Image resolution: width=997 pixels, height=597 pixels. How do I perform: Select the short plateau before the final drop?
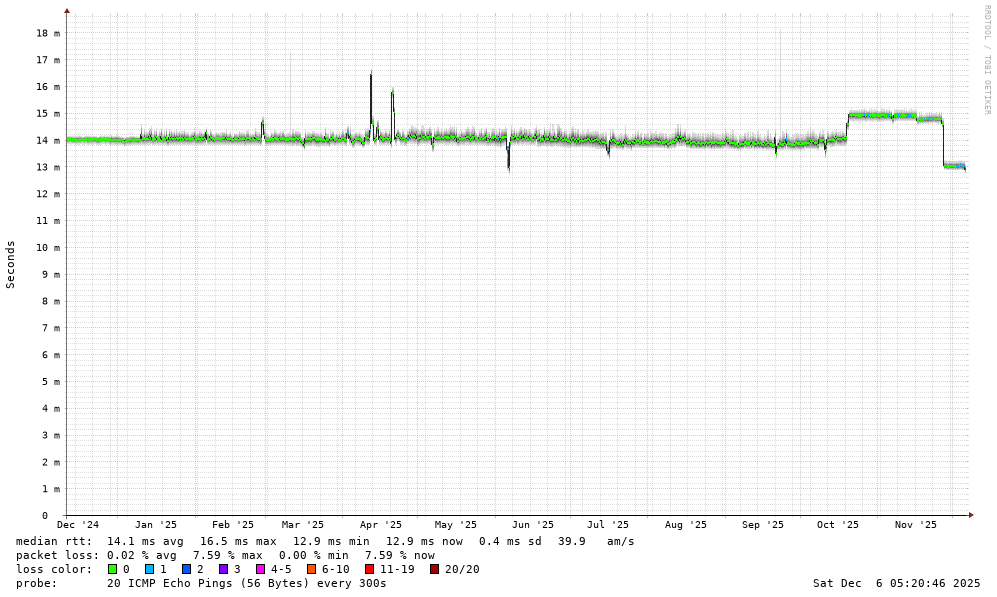coord(929,119)
